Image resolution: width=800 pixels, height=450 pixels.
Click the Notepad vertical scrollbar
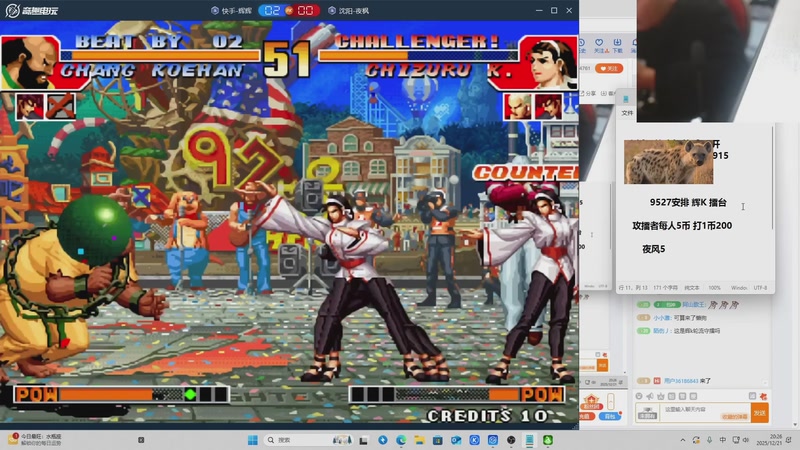pos(773,179)
